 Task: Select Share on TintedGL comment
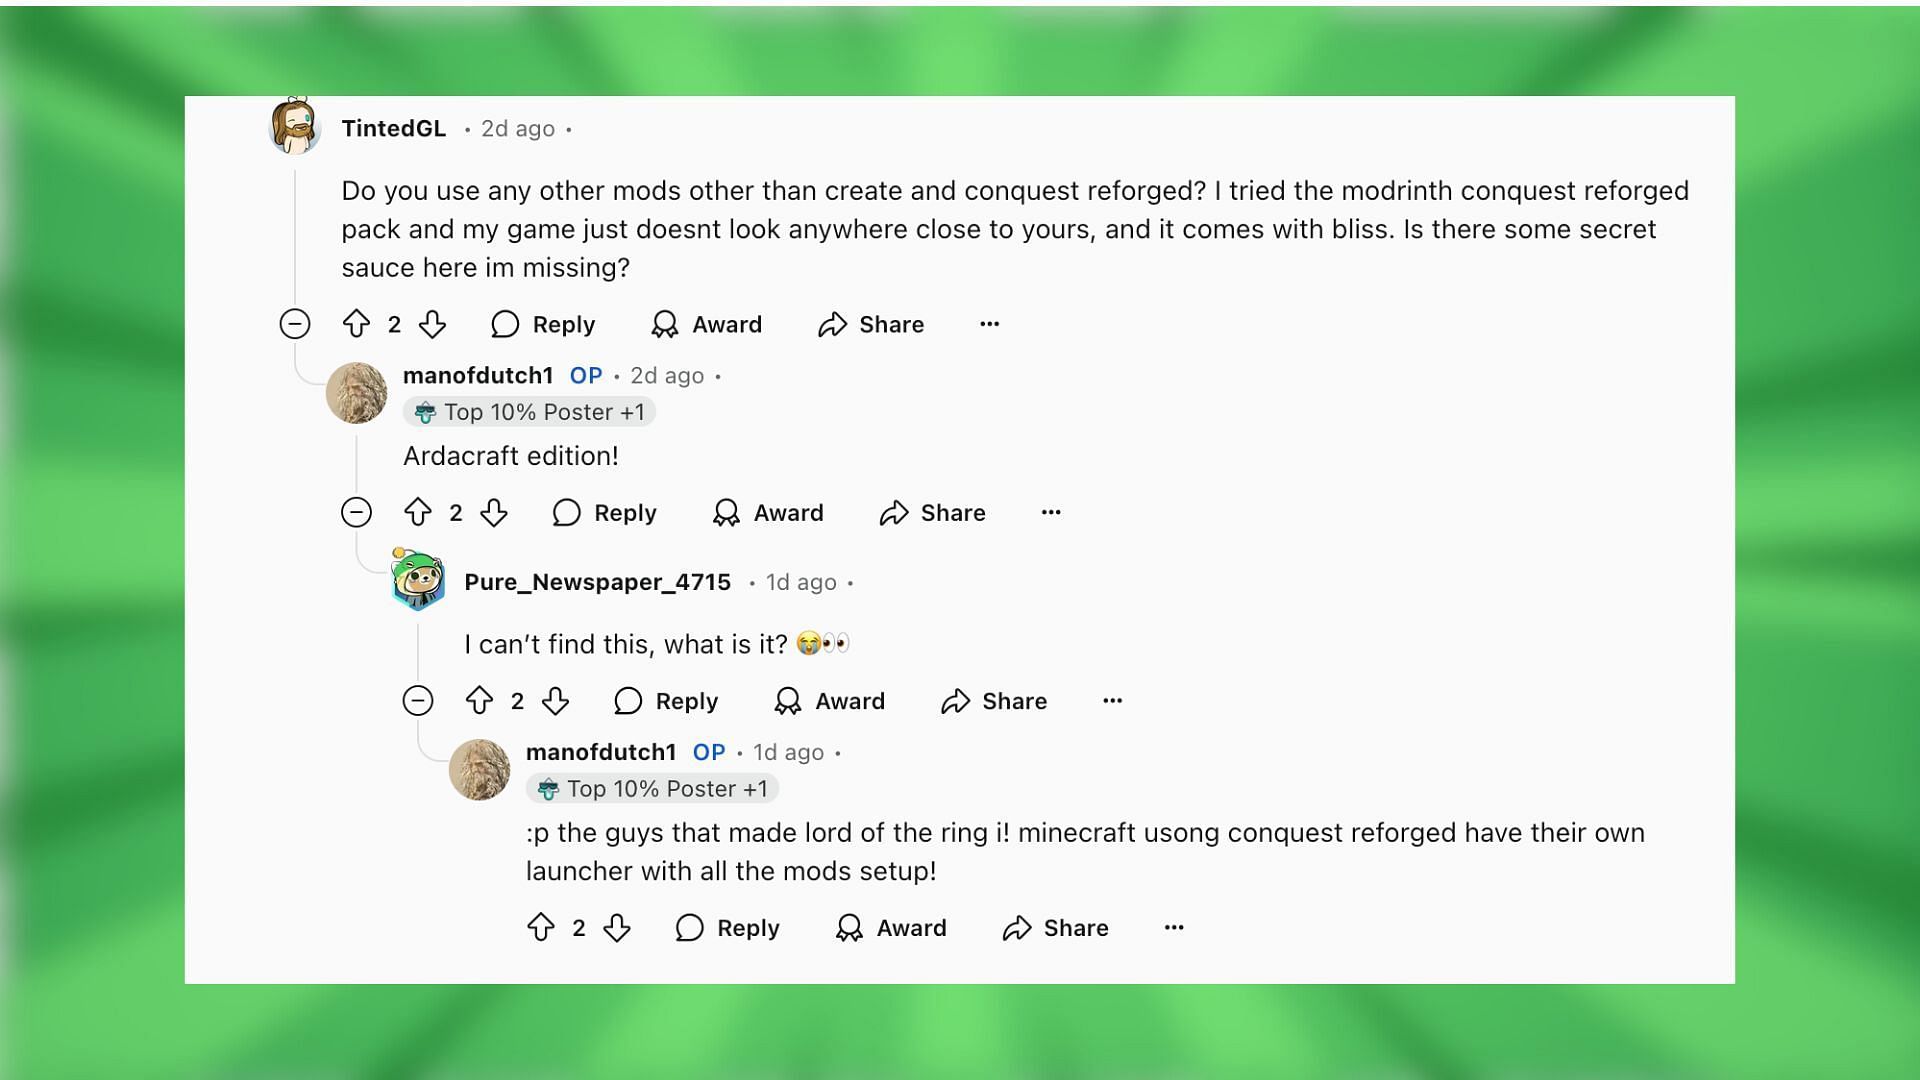pos(870,323)
